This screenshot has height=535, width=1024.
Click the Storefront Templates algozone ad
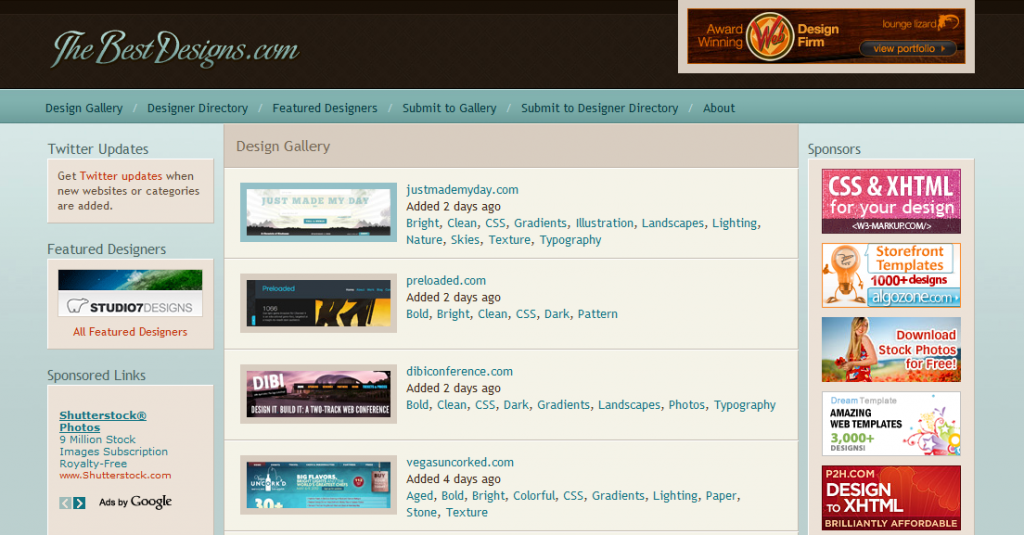tap(891, 275)
